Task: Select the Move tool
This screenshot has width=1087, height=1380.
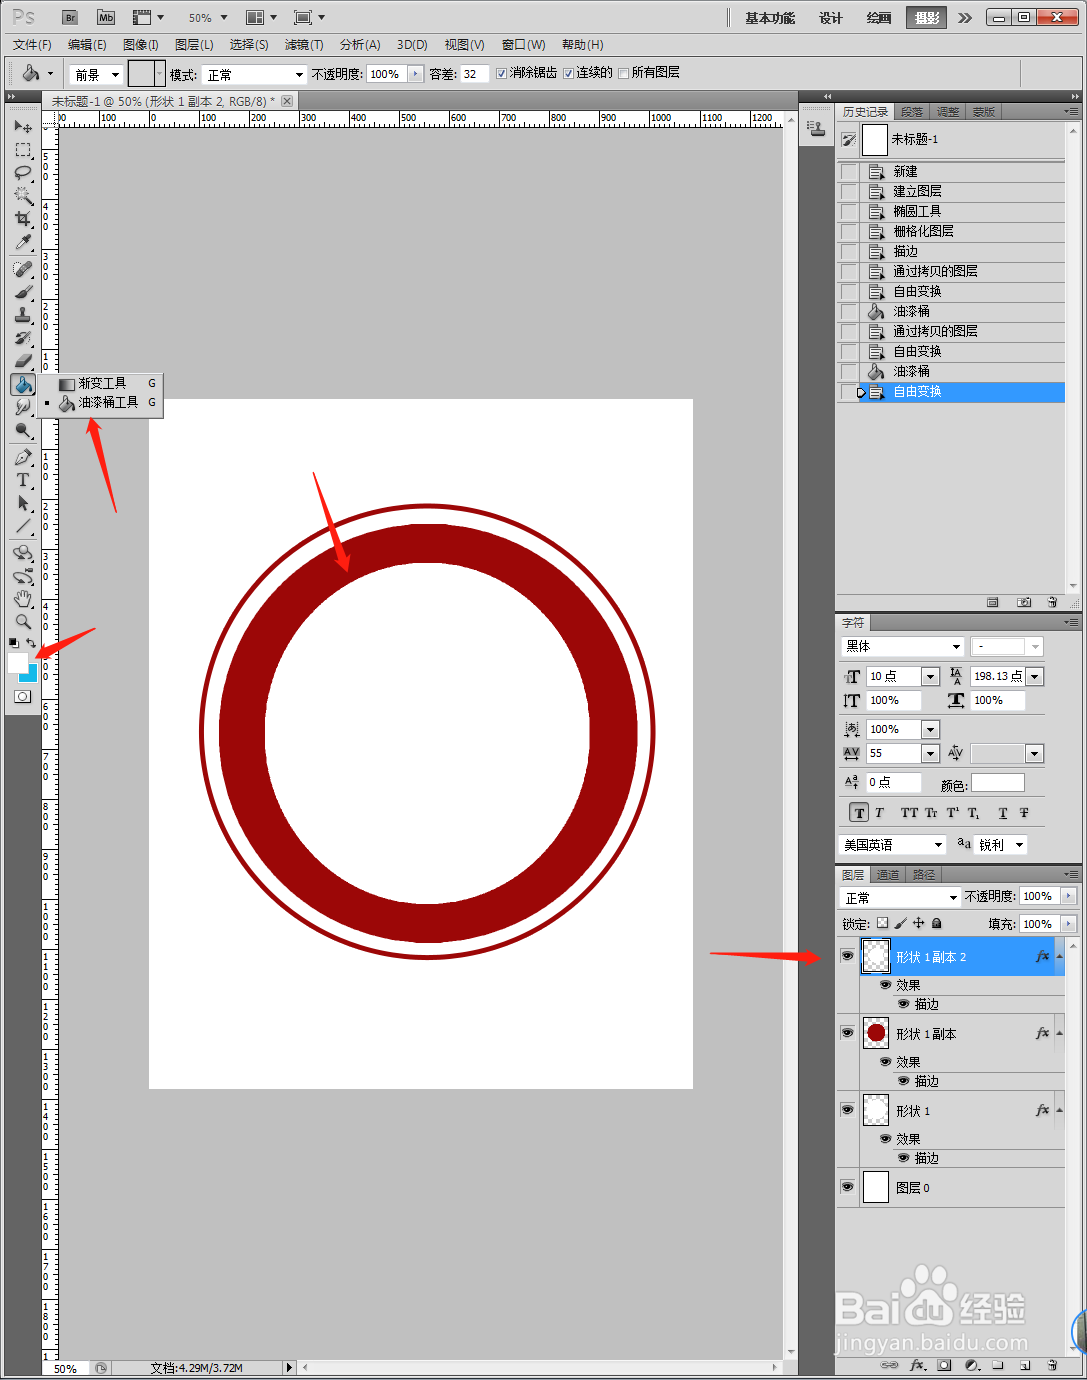Action: pyautogui.click(x=23, y=127)
